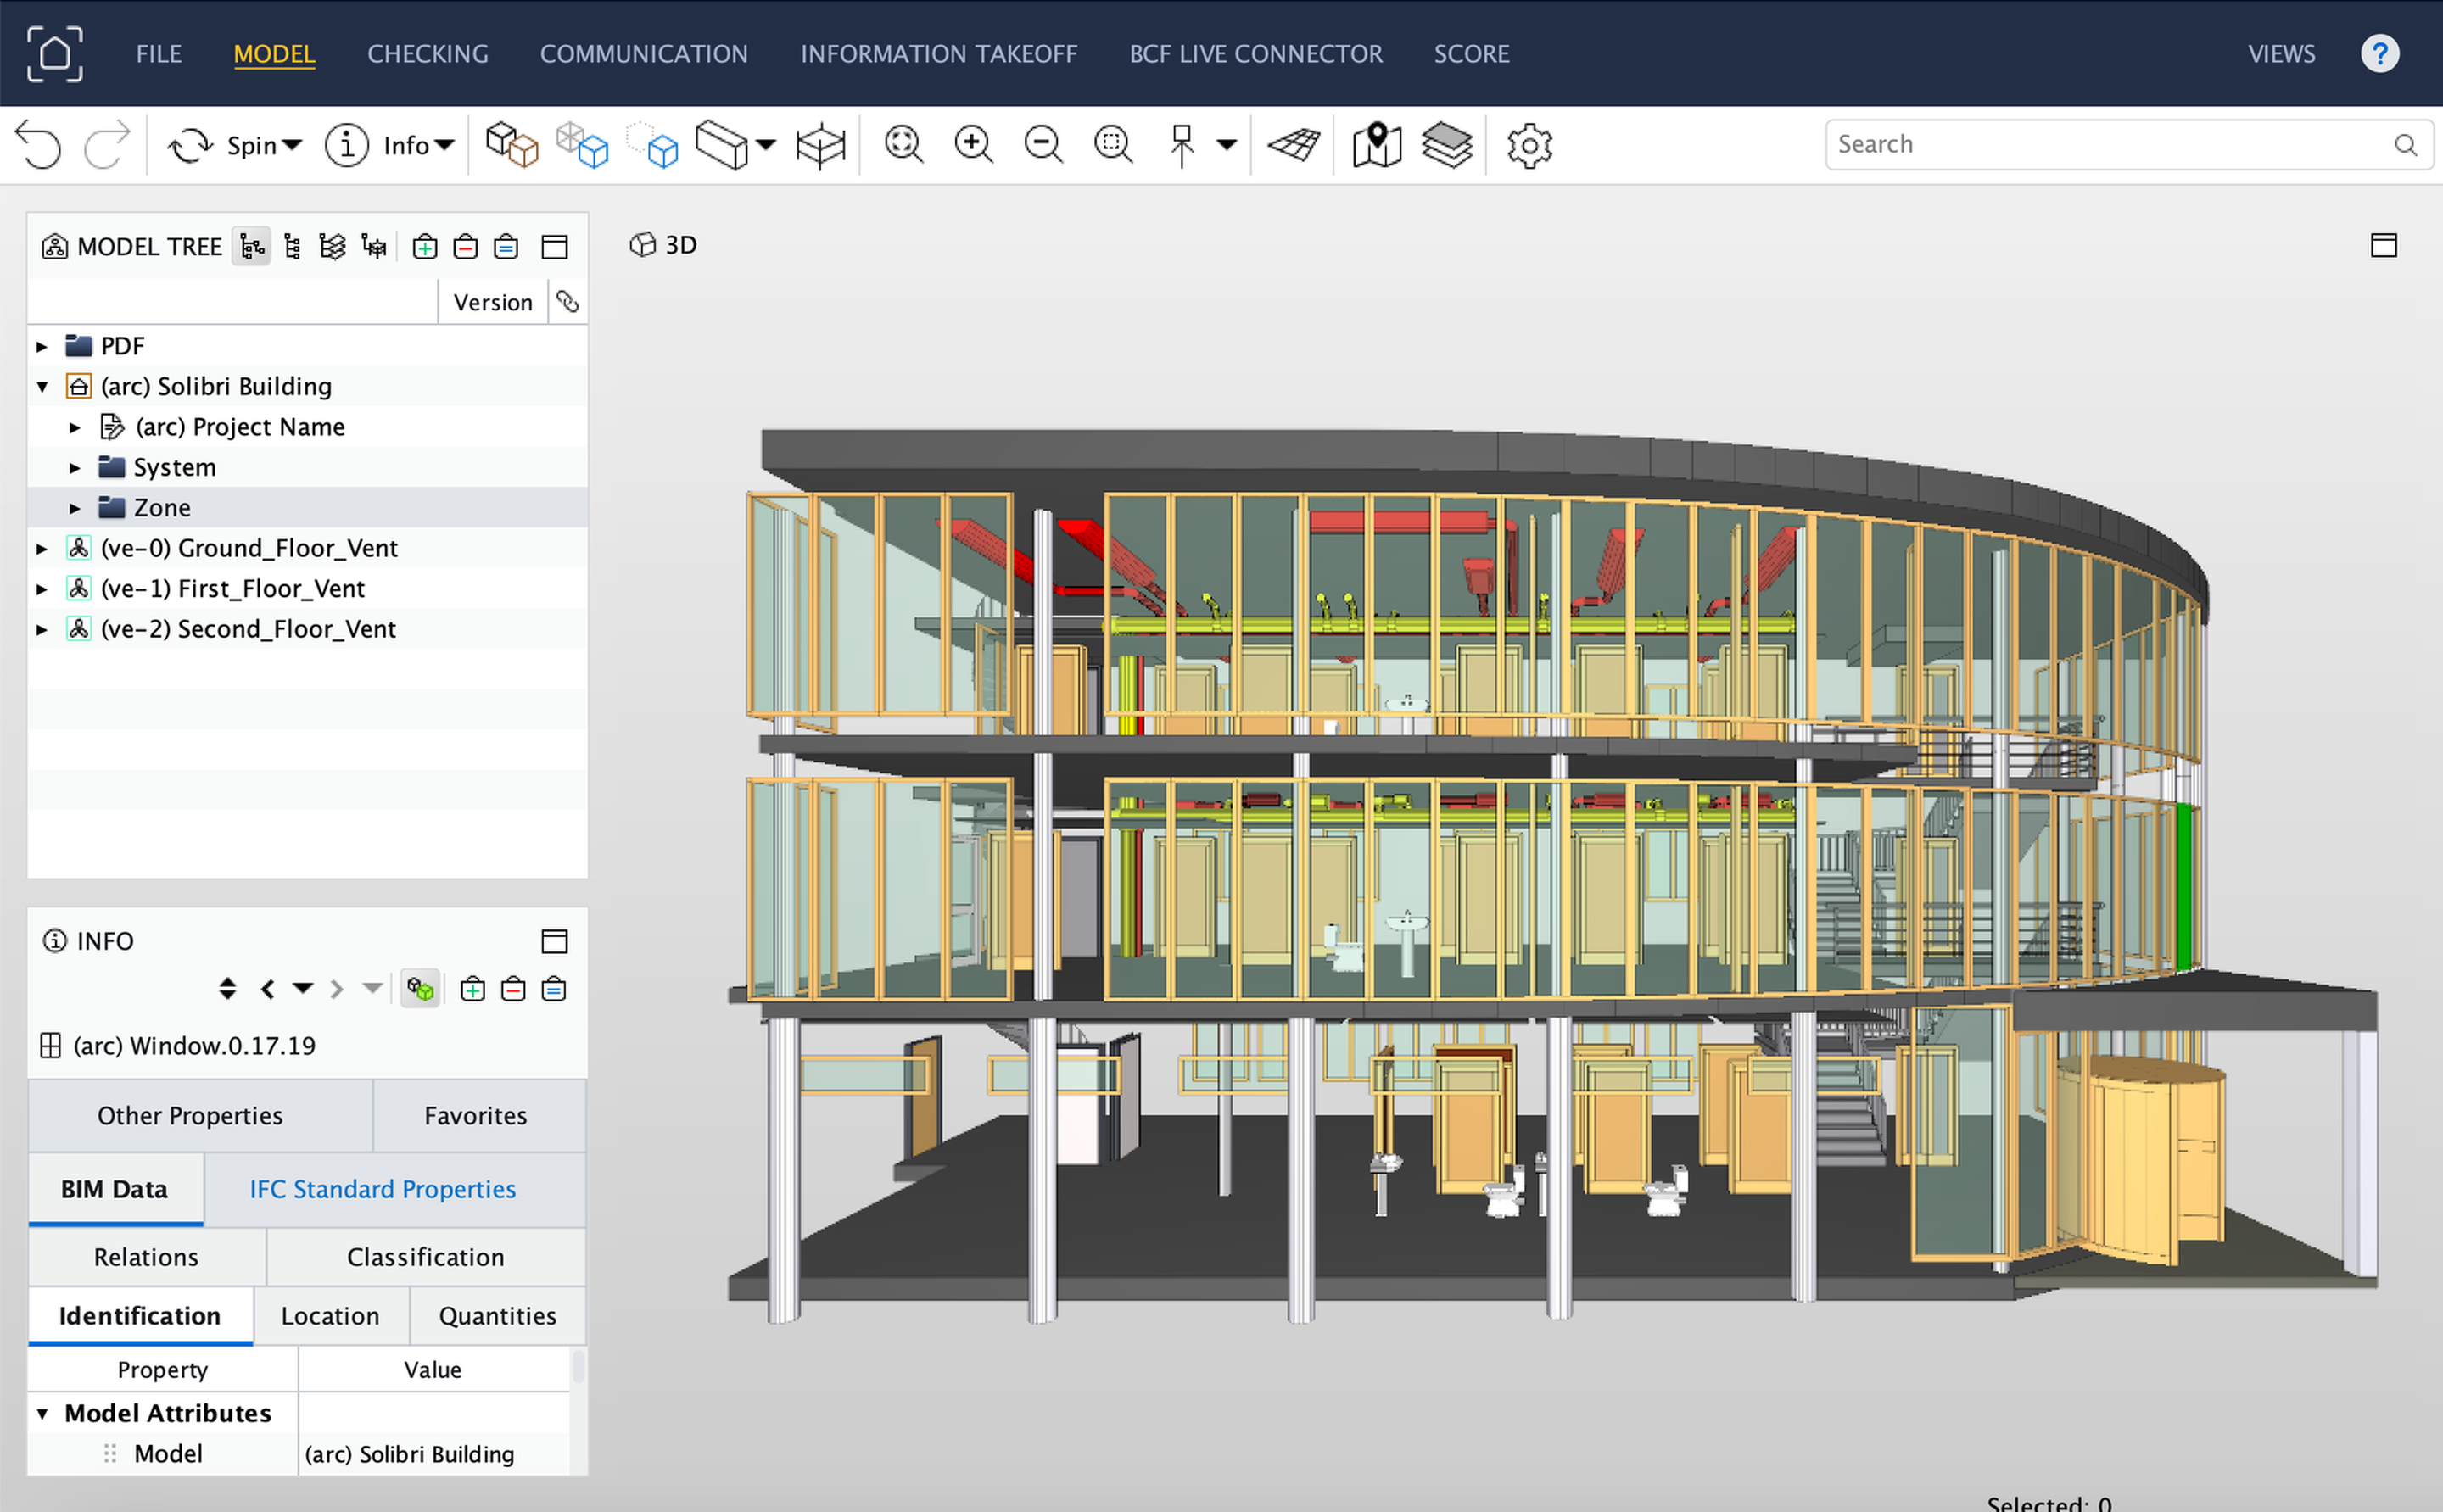Click the Zoom In tool
The image size is (2443, 1512).
(974, 143)
